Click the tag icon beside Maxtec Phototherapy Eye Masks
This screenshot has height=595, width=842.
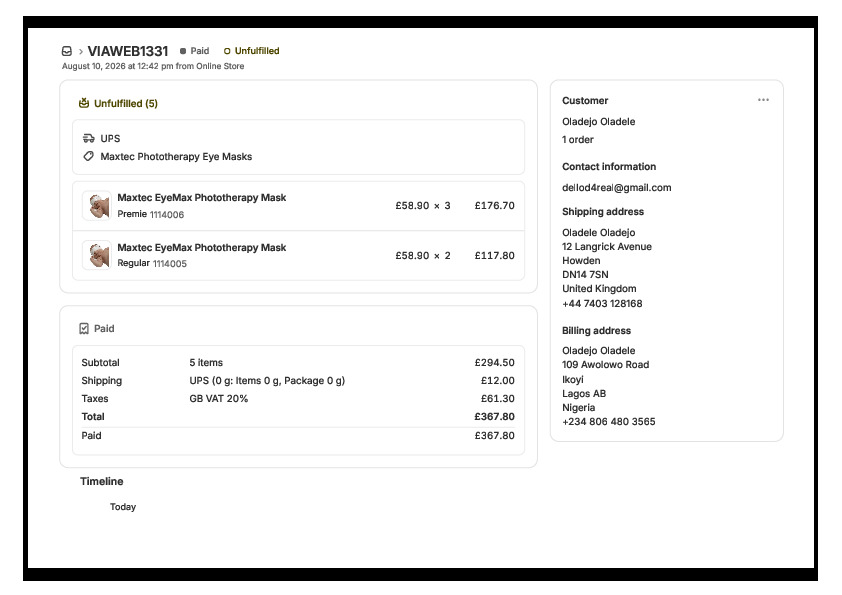point(89,156)
